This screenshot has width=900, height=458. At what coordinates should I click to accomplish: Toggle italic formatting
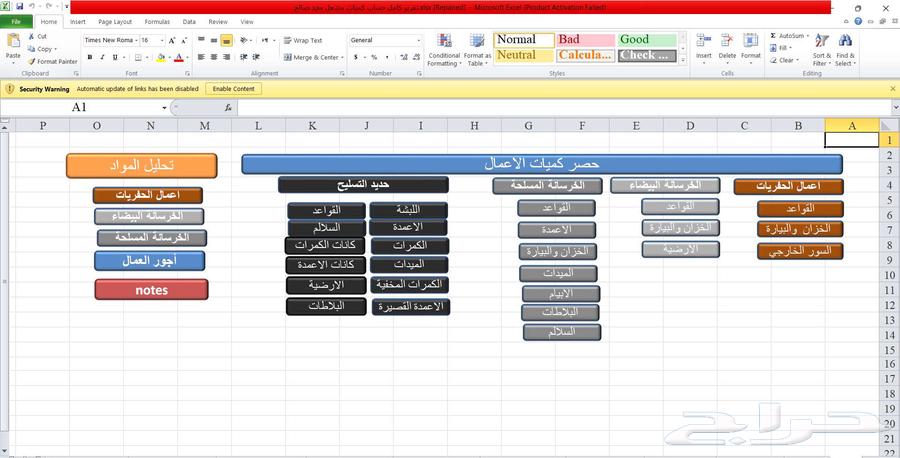click(x=102, y=57)
